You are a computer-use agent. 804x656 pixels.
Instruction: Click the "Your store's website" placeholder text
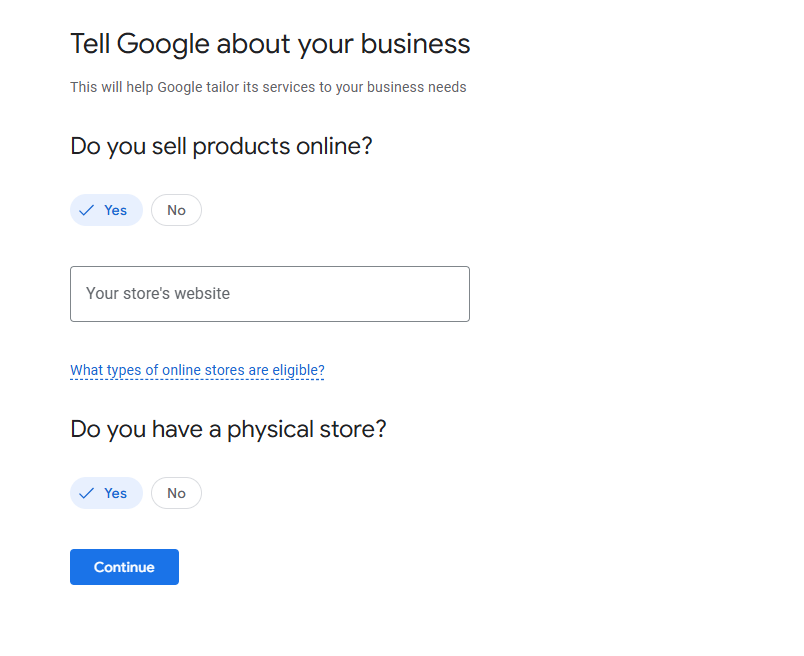click(158, 294)
